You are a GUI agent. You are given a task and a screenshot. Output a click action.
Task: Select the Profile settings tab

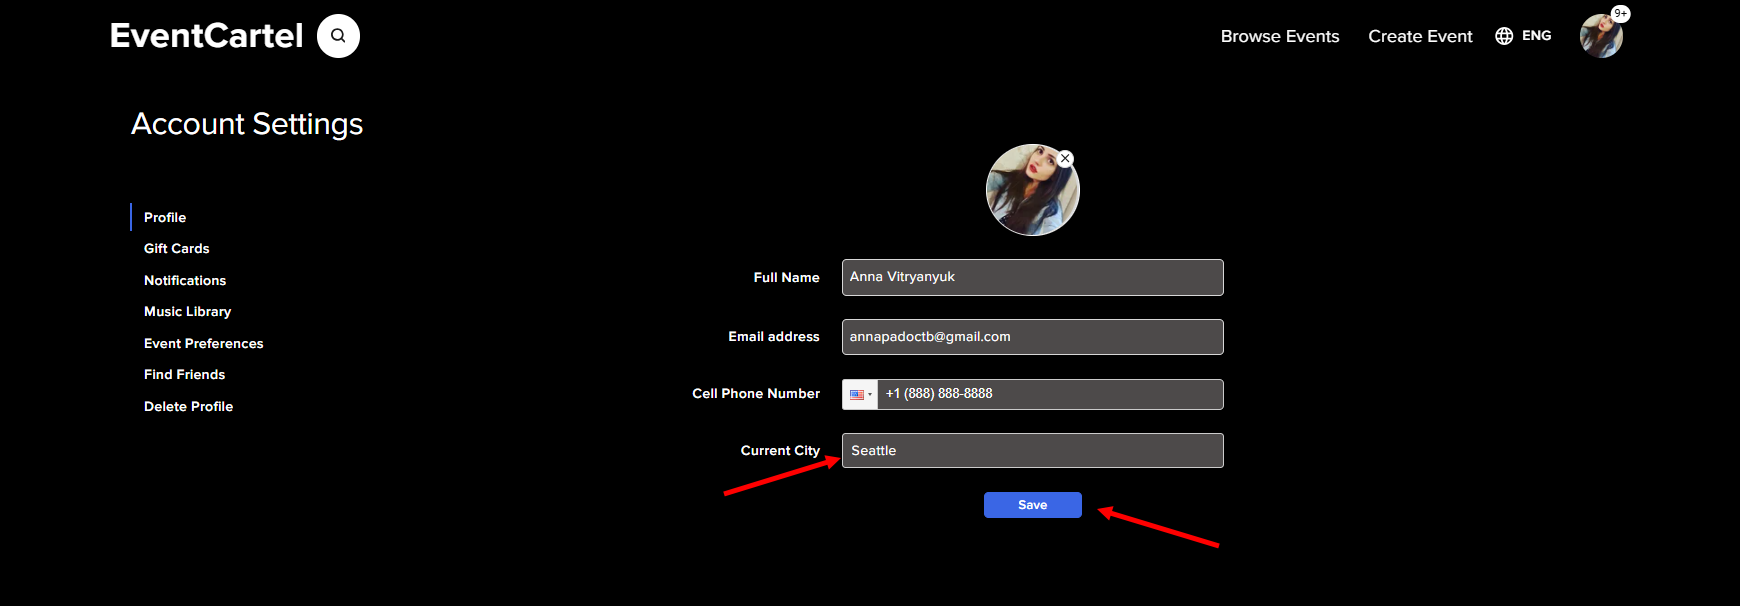165,217
